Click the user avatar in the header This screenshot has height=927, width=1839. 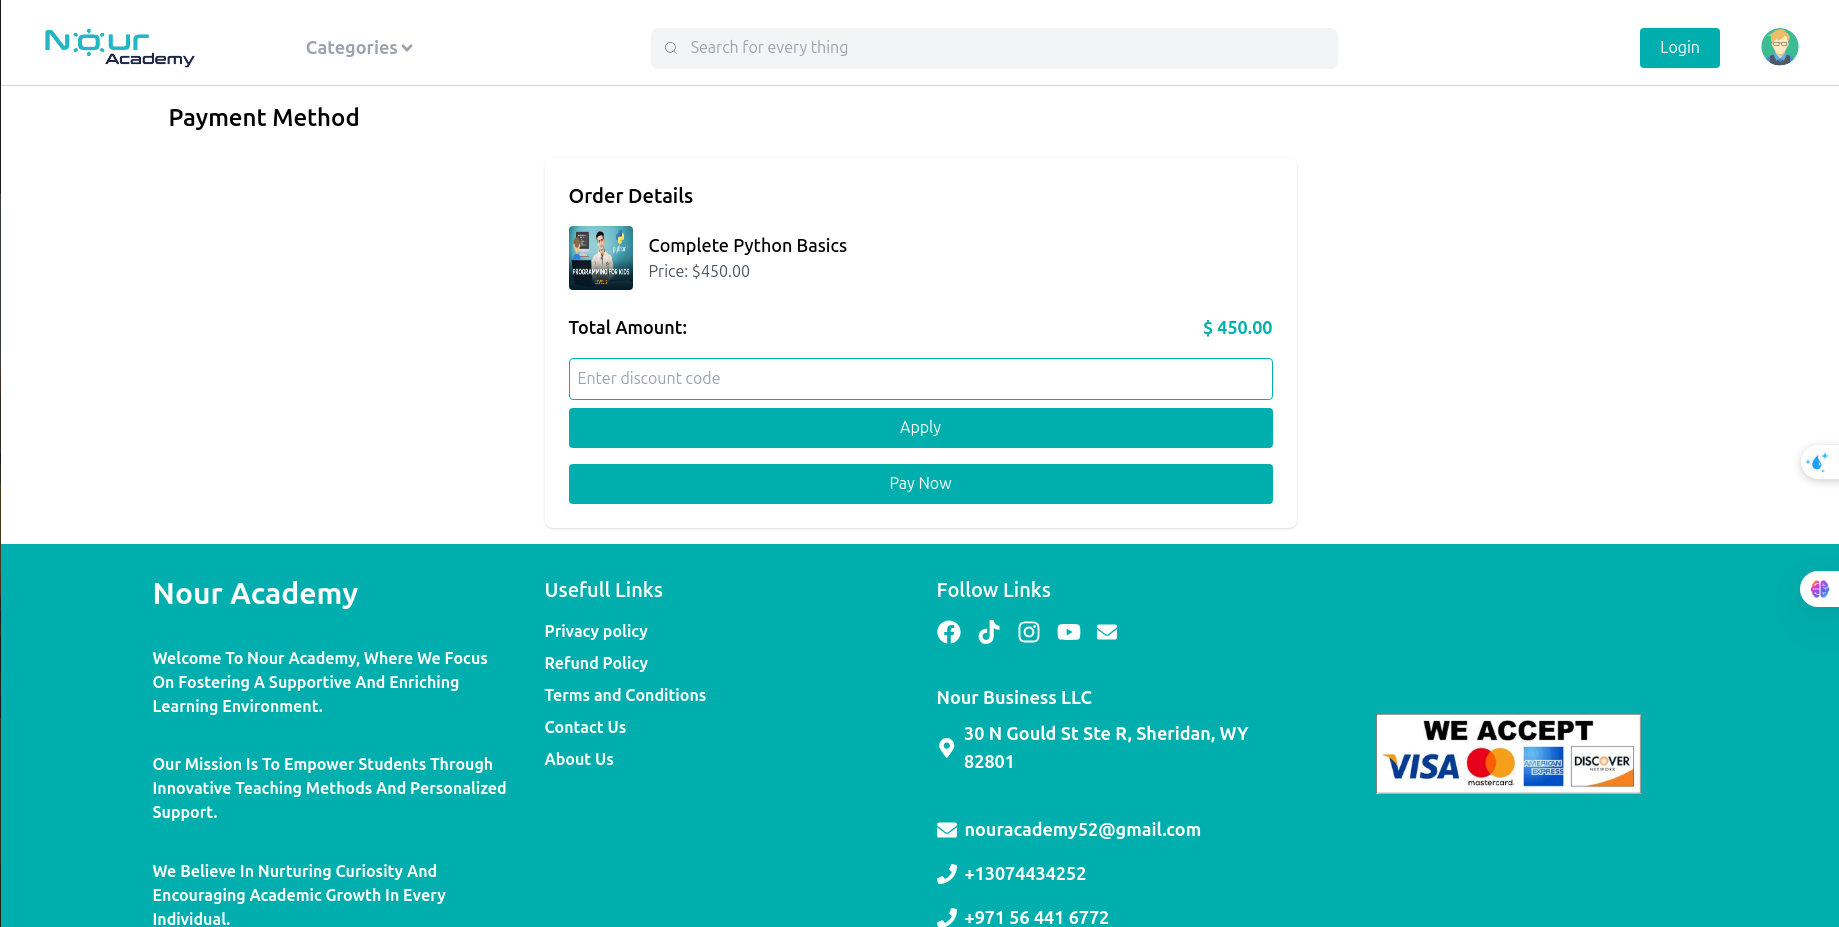(x=1779, y=47)
